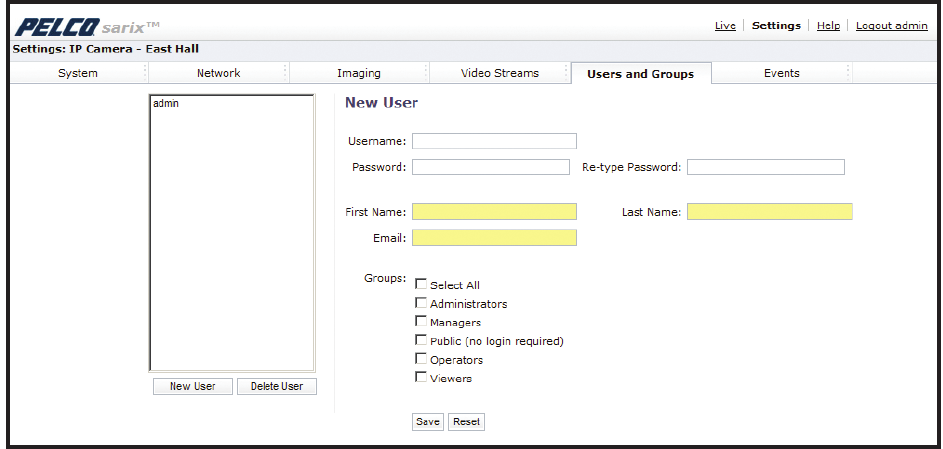This screenshot has width=943, height=449.
Task: Go to Video Streams tab
Action: pyautogui.click(x=499, y=73)
